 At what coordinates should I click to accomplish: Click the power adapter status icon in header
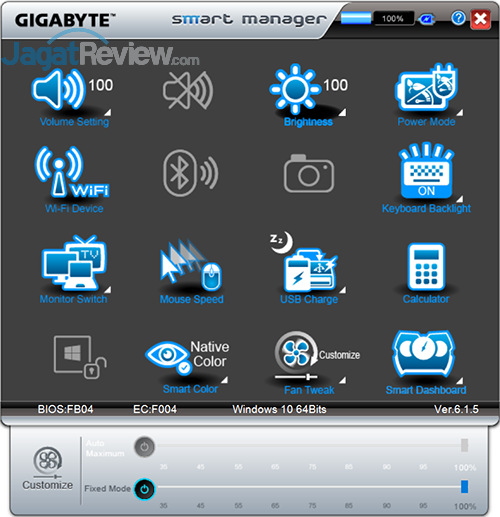coord(427,19)
